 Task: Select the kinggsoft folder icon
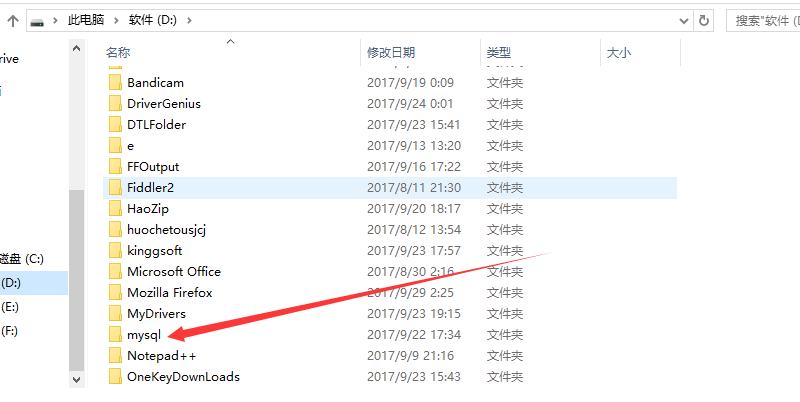115,250
